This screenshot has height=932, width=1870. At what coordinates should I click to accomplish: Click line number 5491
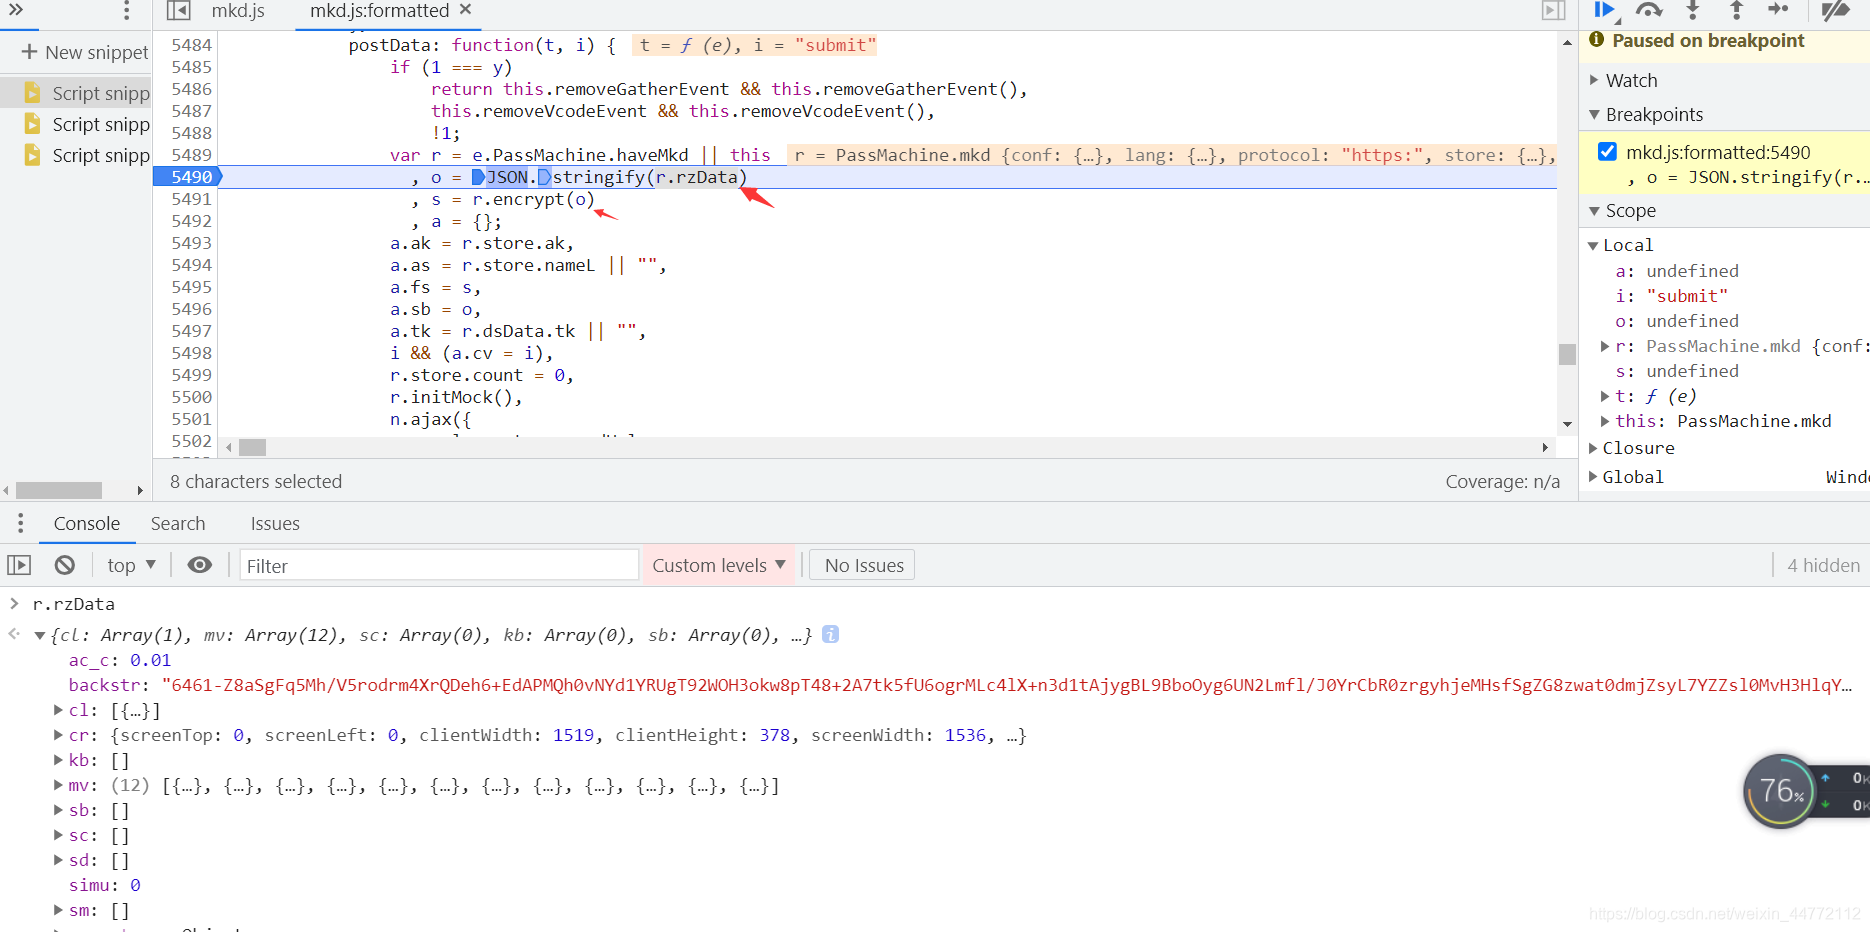click(x=191, y=199)
